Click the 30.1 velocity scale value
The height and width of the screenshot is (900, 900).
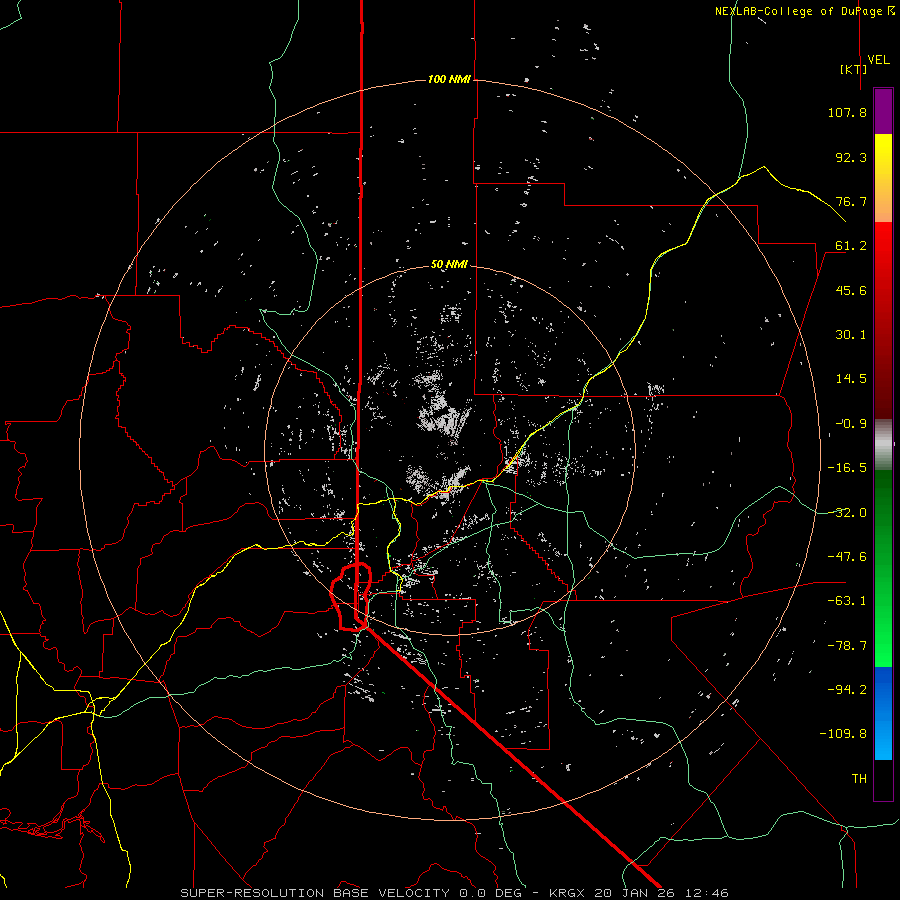tap(851, 335)
